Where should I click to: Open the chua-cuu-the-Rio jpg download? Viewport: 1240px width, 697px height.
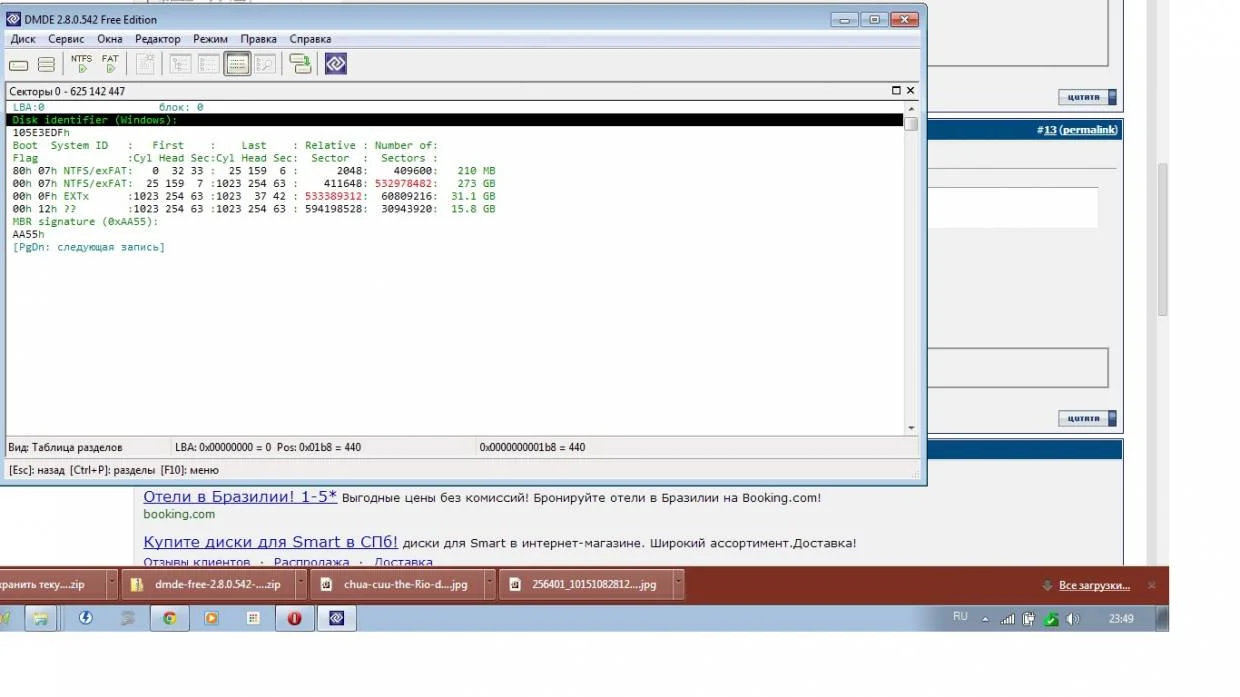click(398, 584)
